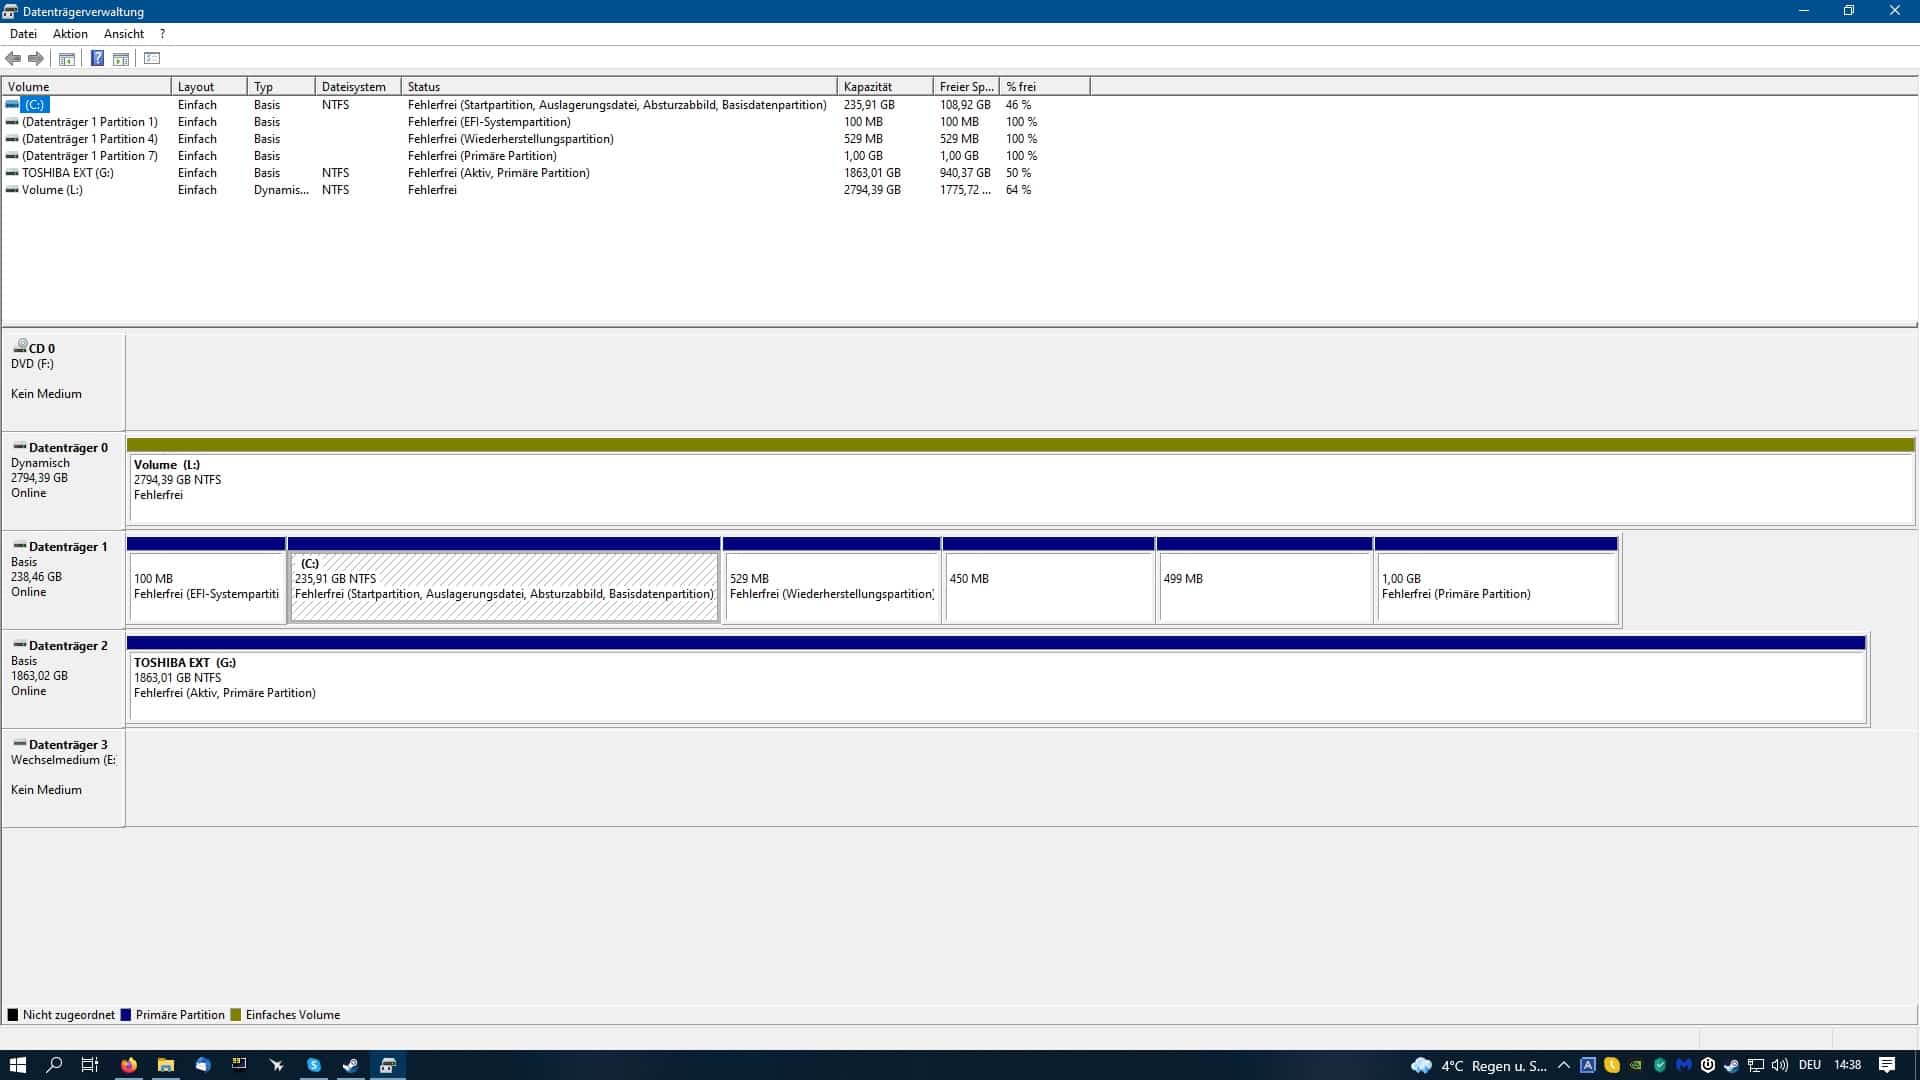The height and width of the screenshot is (1080, 1920).
Task: Select the CD 0 DVD (F:) disk label
Action: click(63, 381)
